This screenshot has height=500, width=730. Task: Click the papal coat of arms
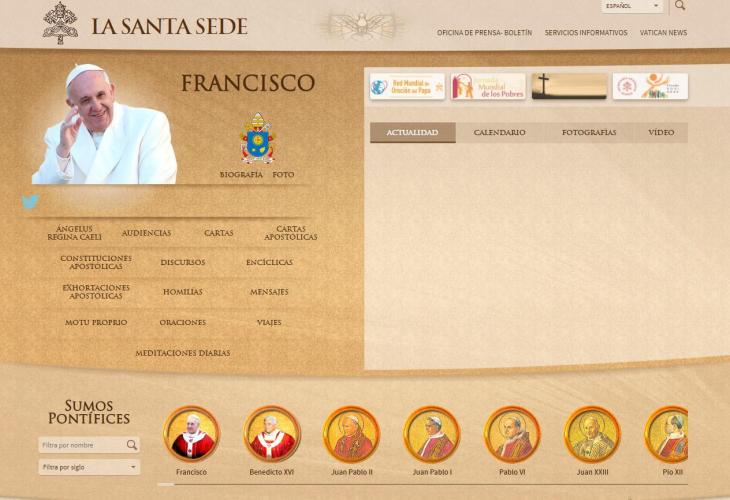[257, 138]
